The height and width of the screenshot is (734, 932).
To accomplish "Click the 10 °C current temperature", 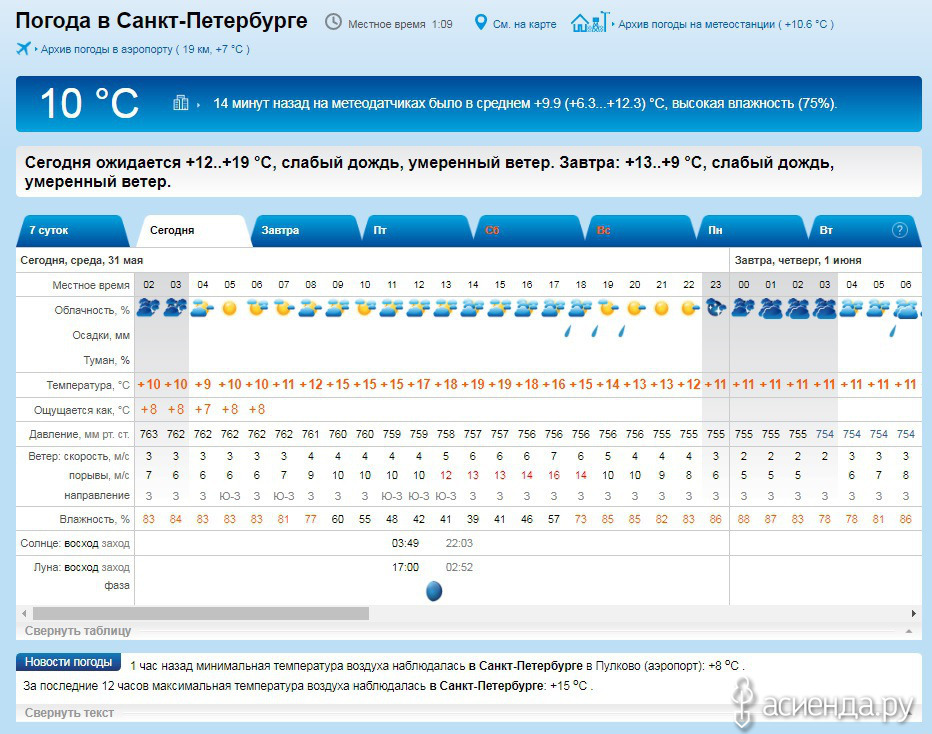I will pyautogui.click(x=89, y=103).
